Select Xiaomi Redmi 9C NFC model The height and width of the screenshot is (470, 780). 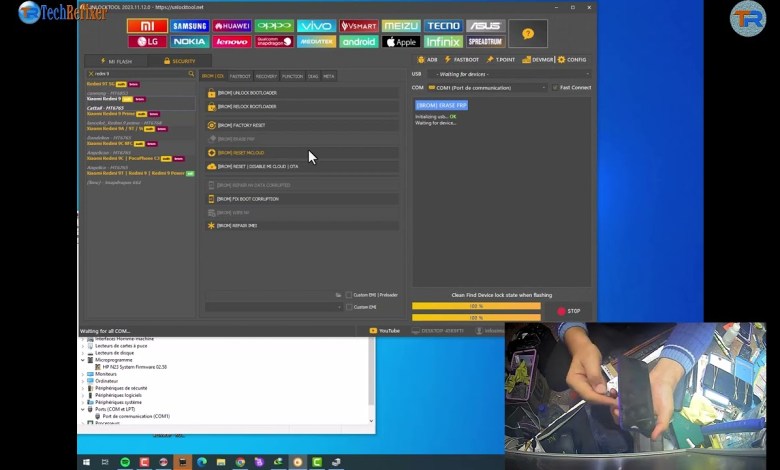[109, 144]
